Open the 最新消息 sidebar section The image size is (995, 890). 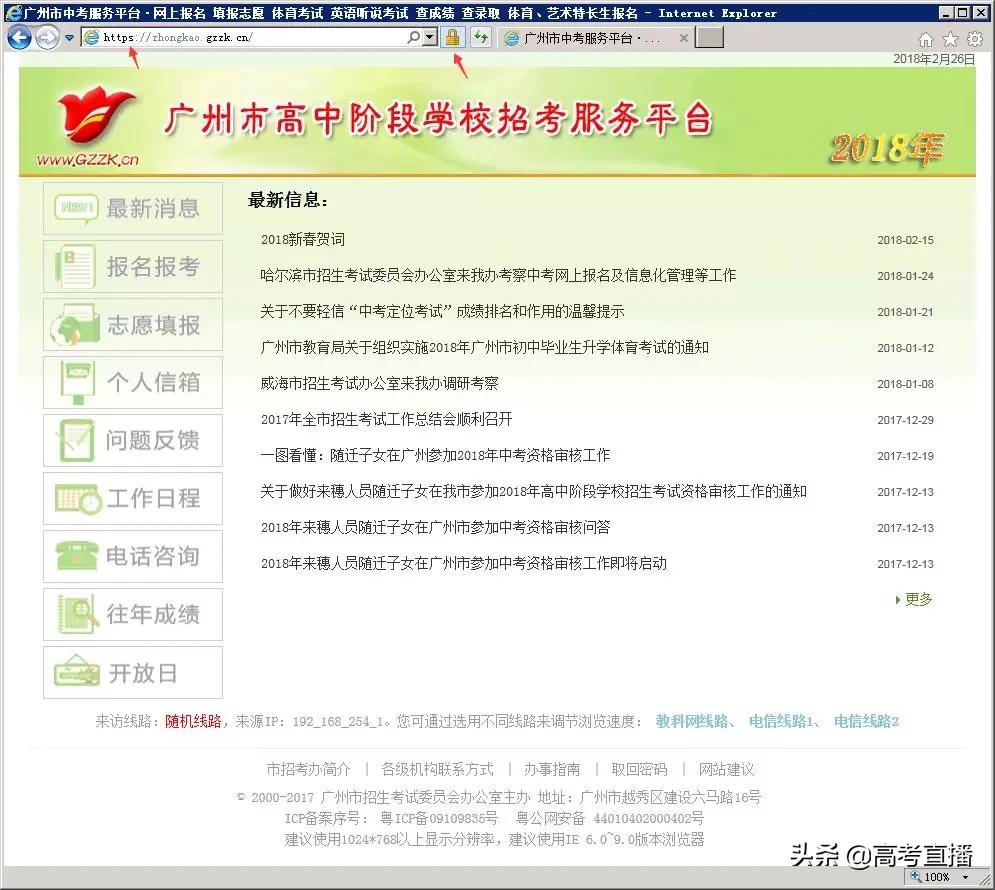tap(132, 208)
